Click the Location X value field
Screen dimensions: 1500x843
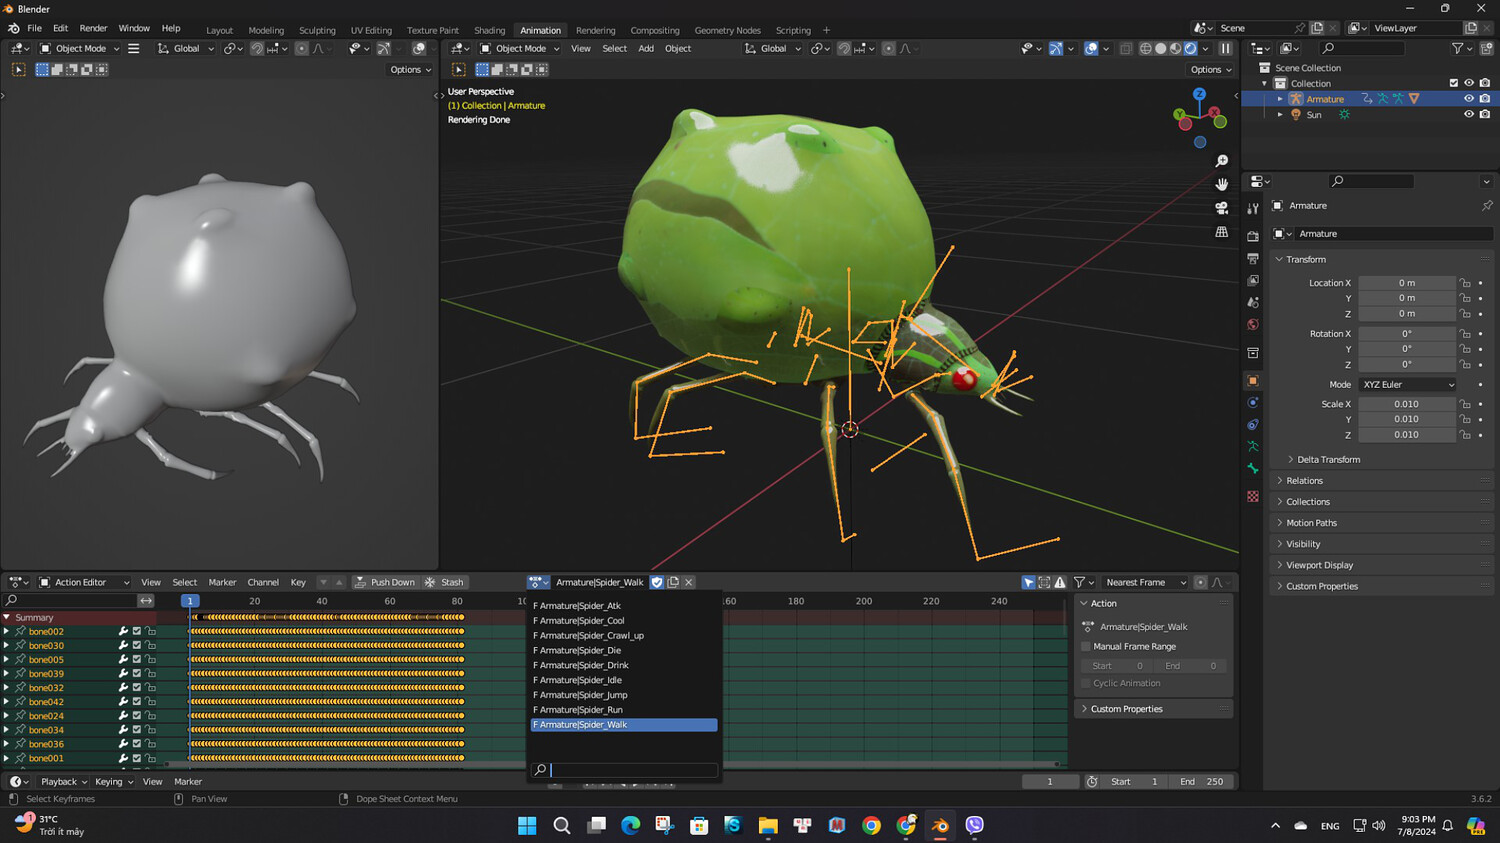click(x=1406, y=283)
